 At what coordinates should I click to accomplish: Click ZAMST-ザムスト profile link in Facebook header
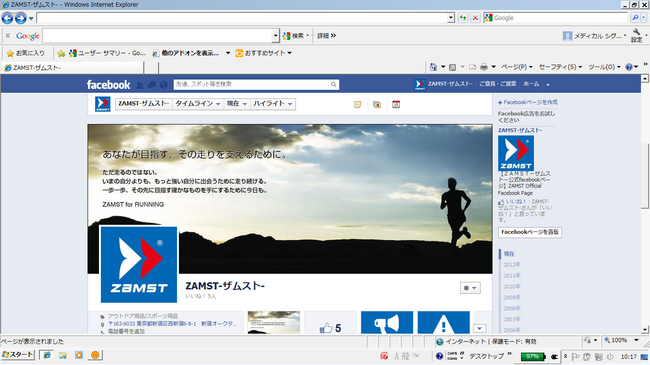click(x=443, y=84)
